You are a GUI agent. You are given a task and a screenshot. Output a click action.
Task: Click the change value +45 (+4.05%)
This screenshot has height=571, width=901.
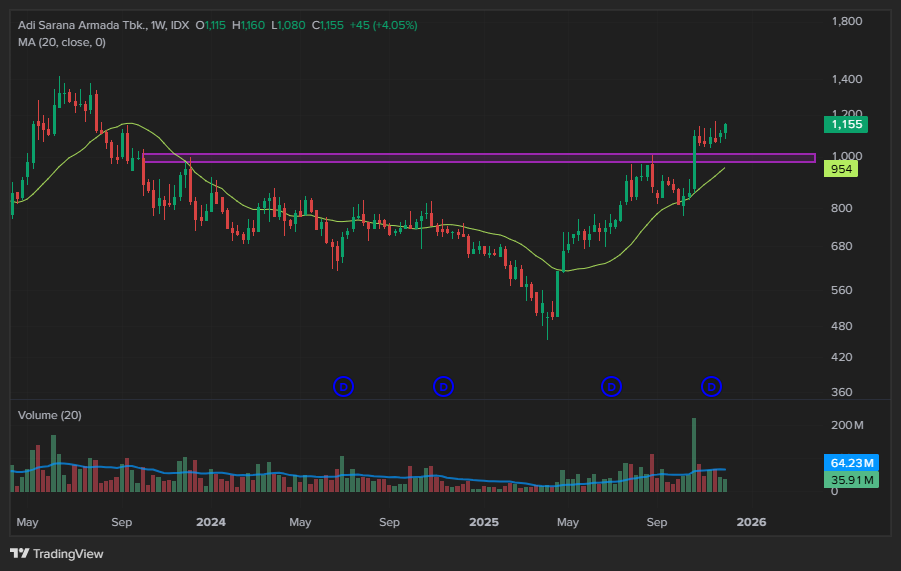point(383,25)
